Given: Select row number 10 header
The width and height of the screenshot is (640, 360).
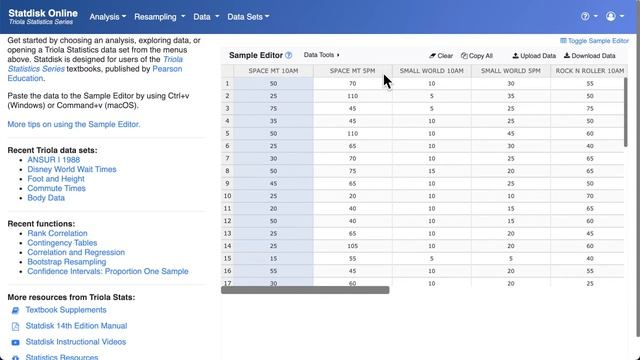Looking at the screenshot, I should [x=227, y=196].
